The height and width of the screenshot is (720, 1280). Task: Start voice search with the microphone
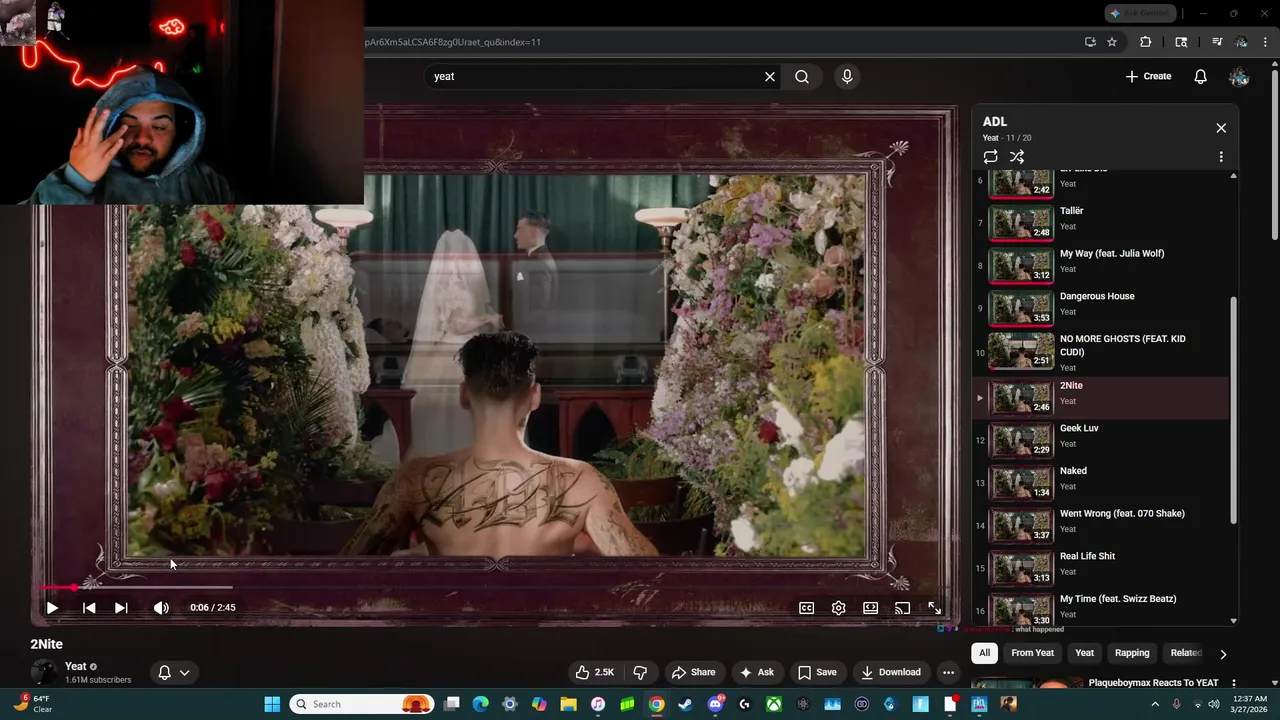click(x=847, y=76)
